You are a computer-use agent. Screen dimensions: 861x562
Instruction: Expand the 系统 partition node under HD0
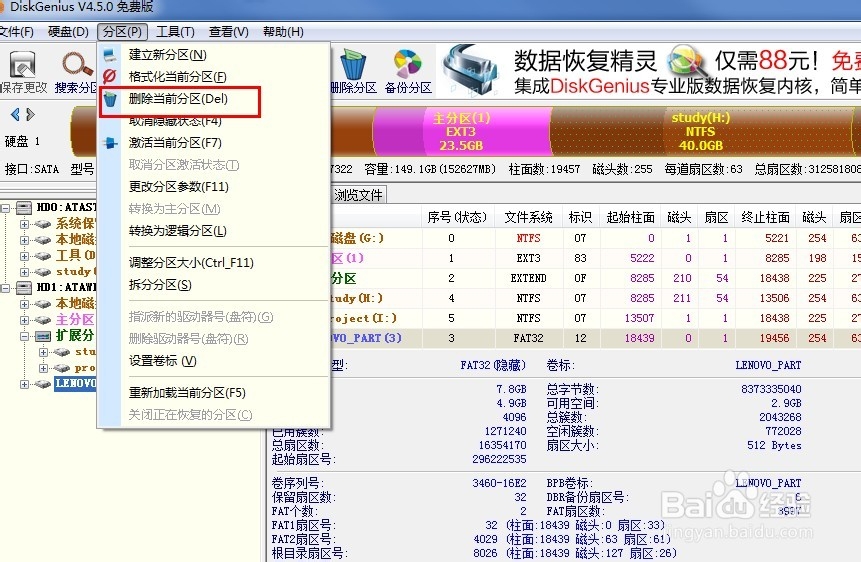click(x=24, y=224)
